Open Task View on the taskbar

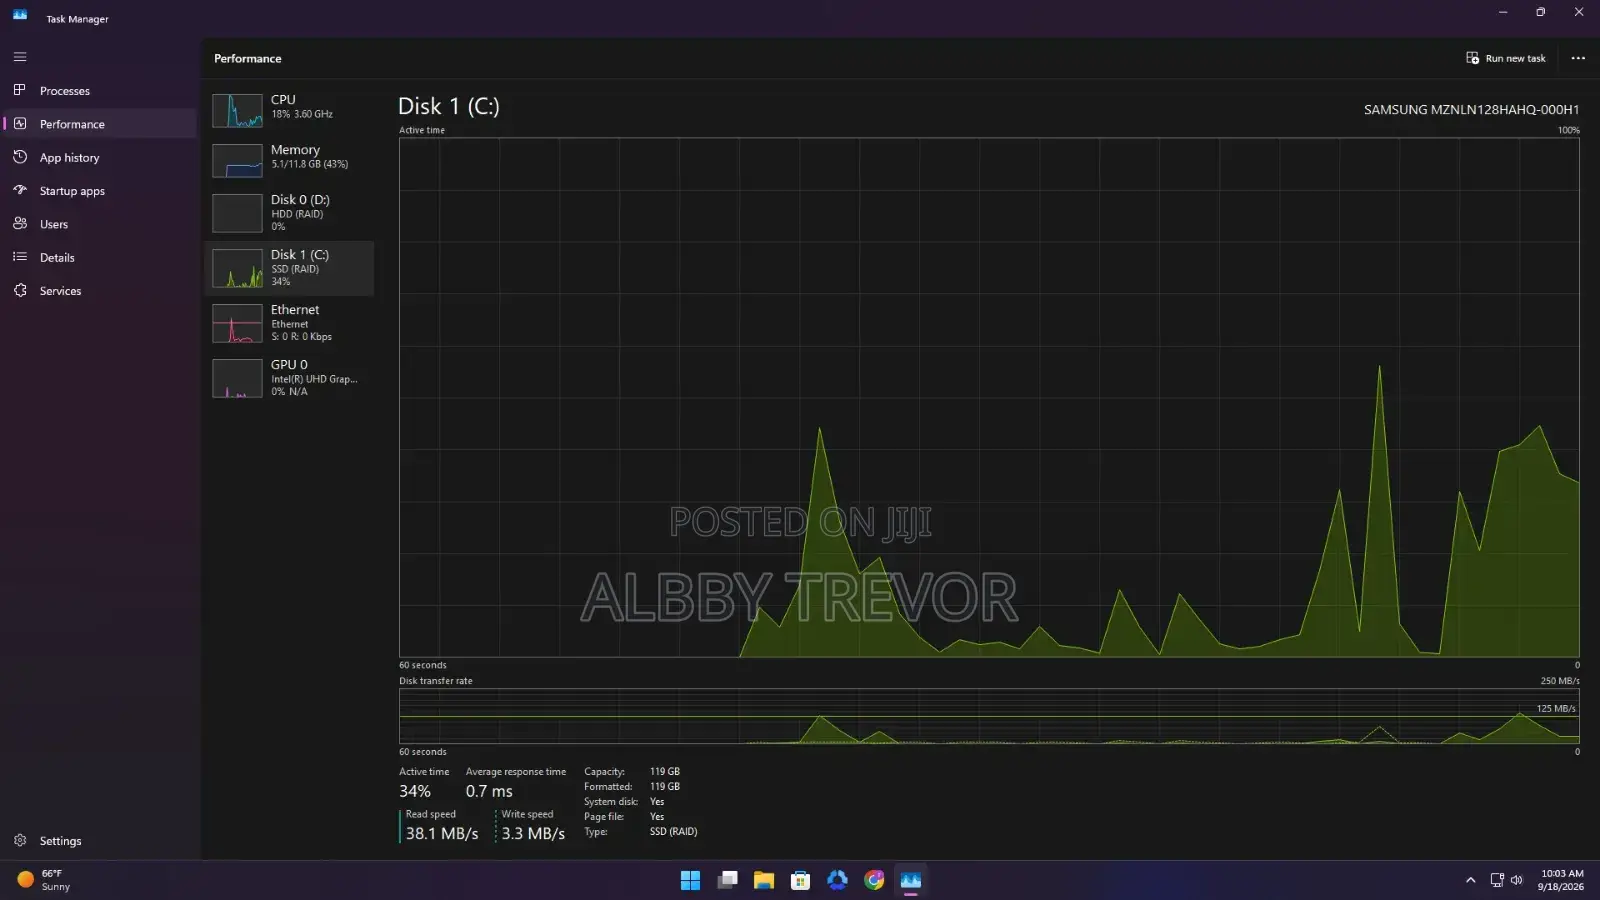[728, 880]
